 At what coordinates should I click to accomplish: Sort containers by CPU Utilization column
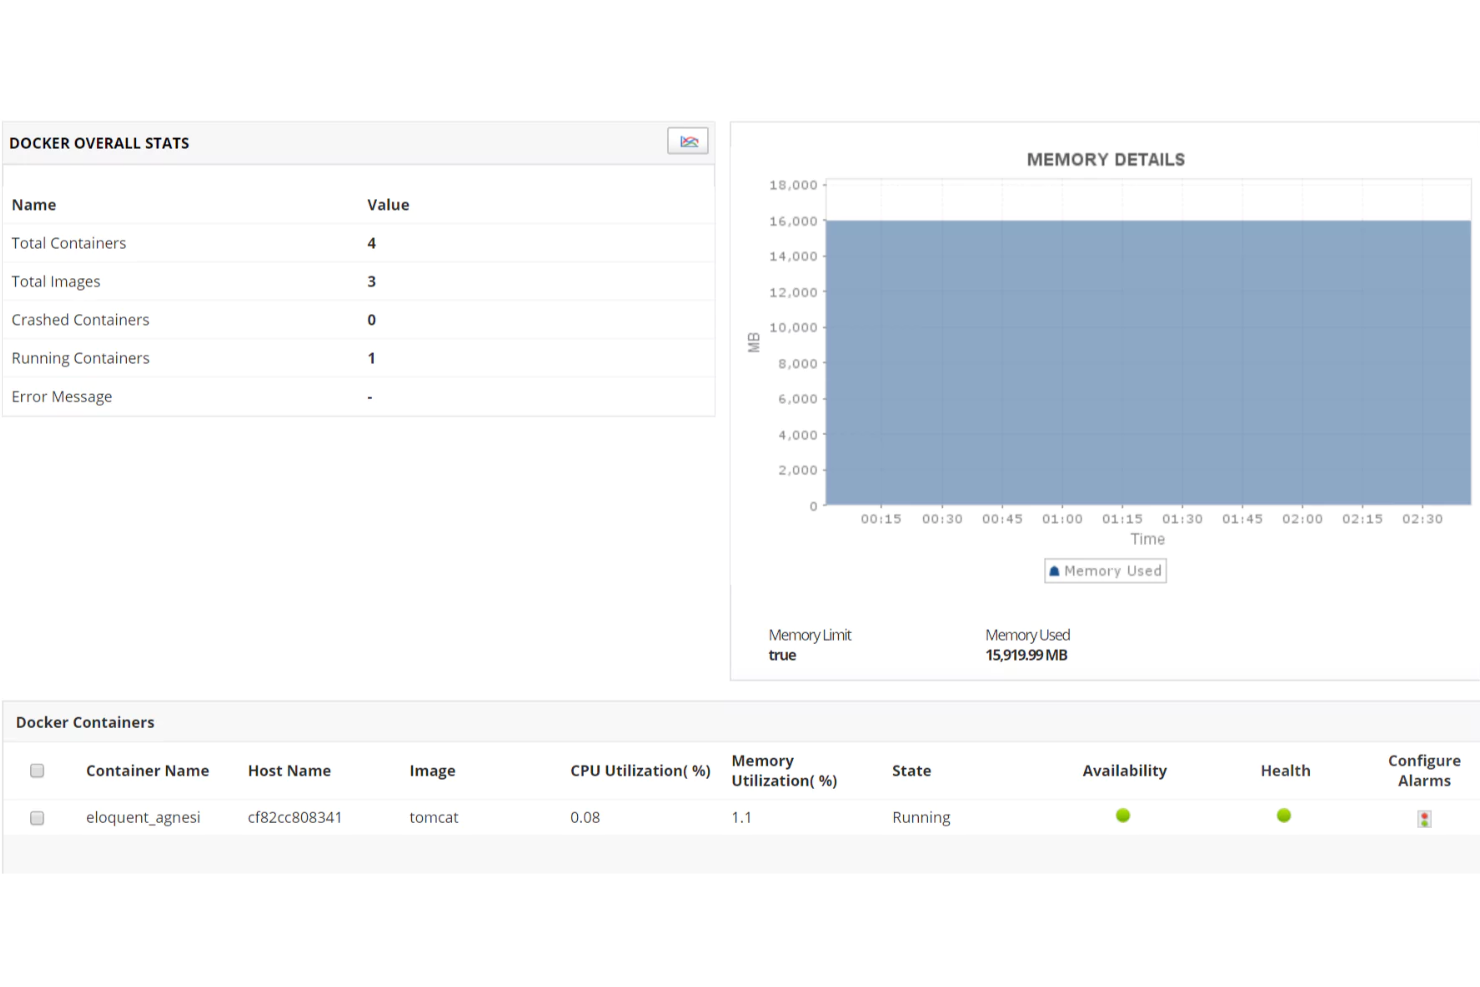[x=640, y=770]
